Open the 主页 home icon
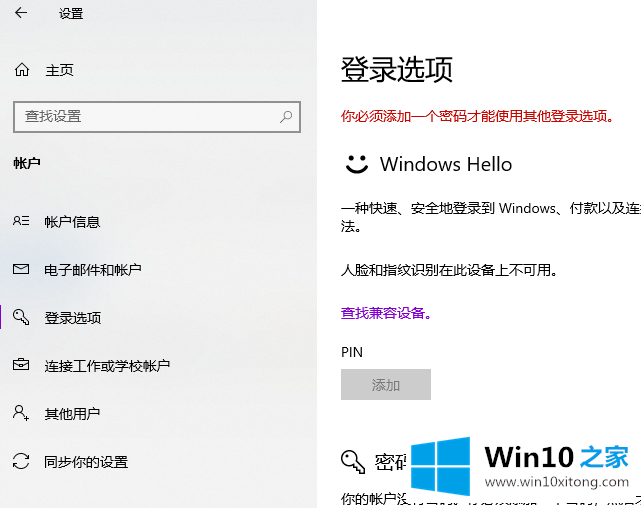Screen dimensions: 641x508 tap(22, 70)
